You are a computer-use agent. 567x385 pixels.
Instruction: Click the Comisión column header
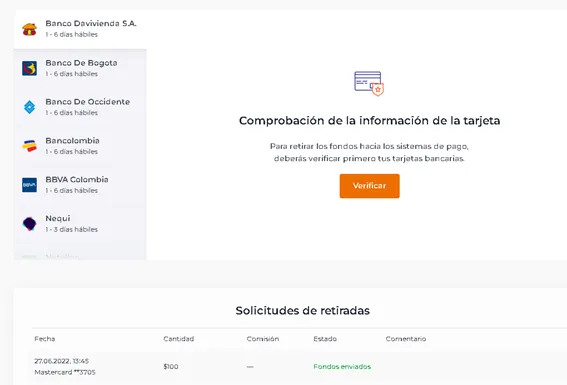tap(263, 339)
